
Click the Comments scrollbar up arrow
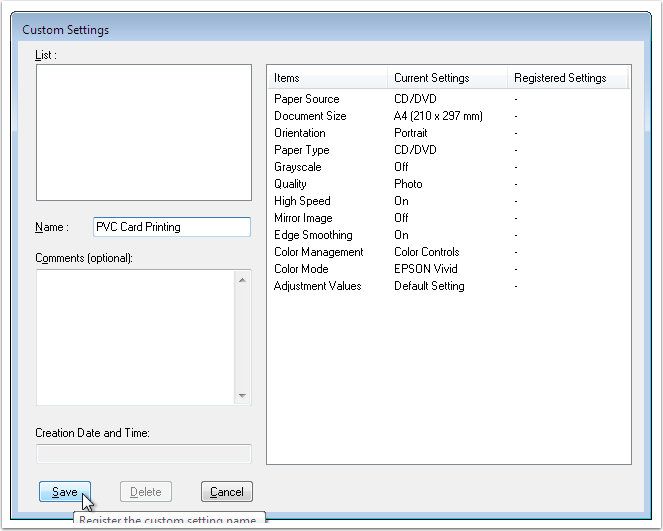point(242,280)
